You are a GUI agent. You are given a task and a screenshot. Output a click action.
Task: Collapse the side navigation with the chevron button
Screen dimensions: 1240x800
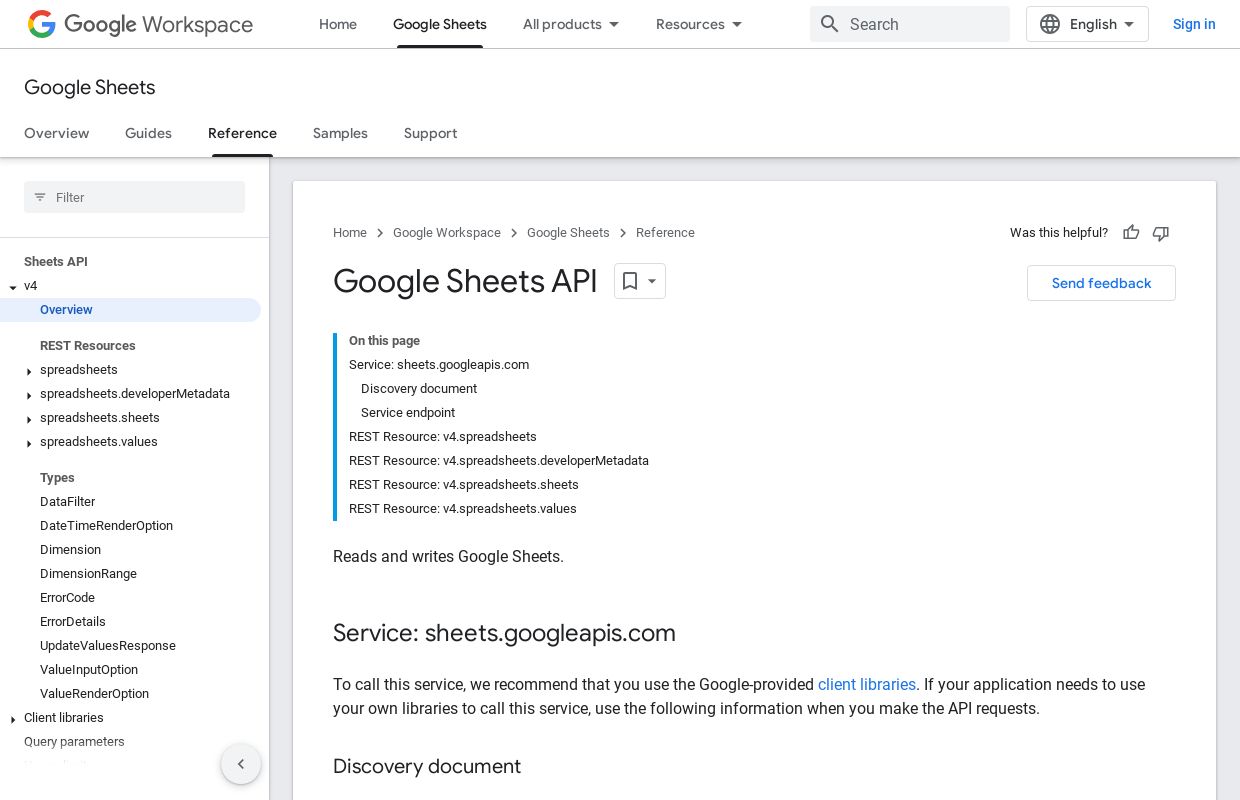click(x=241, y=764)
